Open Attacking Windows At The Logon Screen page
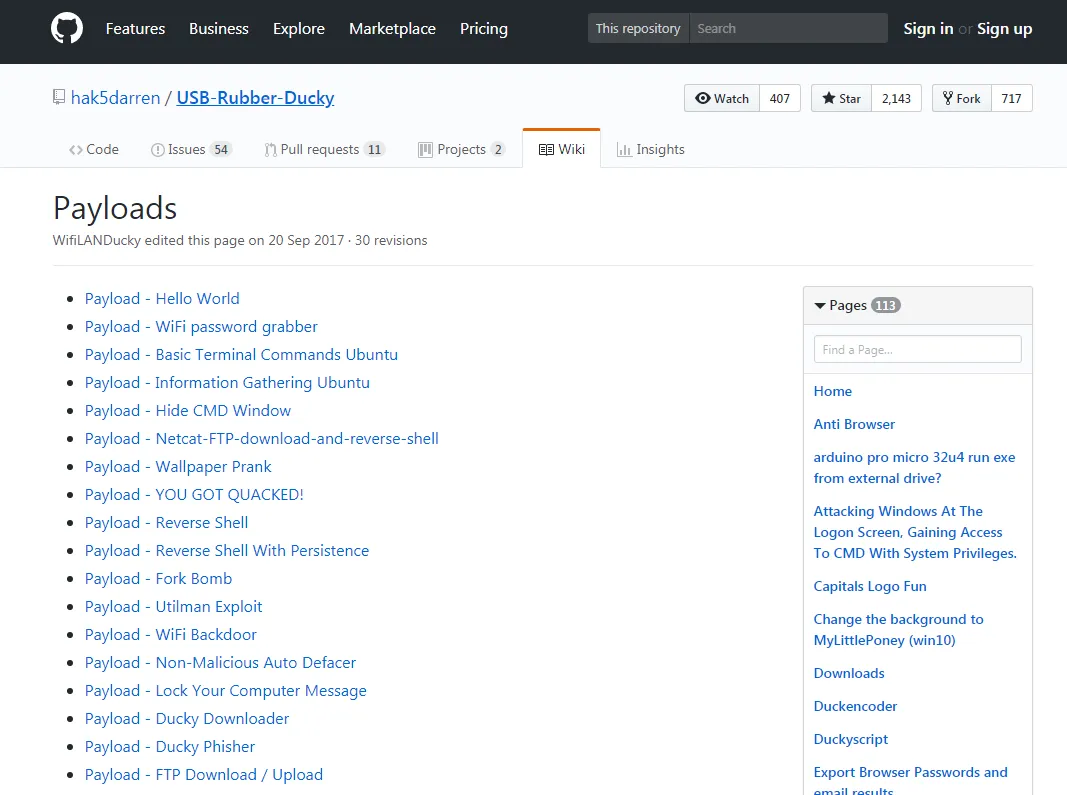Viewport: 1067px width, 795px height. pyautogui.click(x=915, y=532)
